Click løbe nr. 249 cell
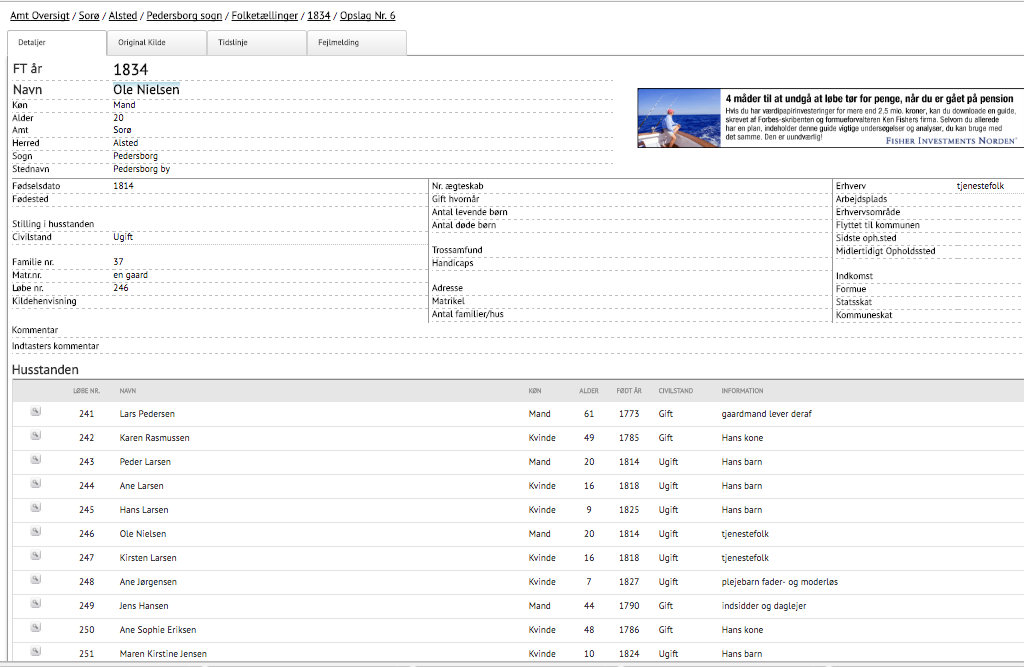 (x=86, y=606)
